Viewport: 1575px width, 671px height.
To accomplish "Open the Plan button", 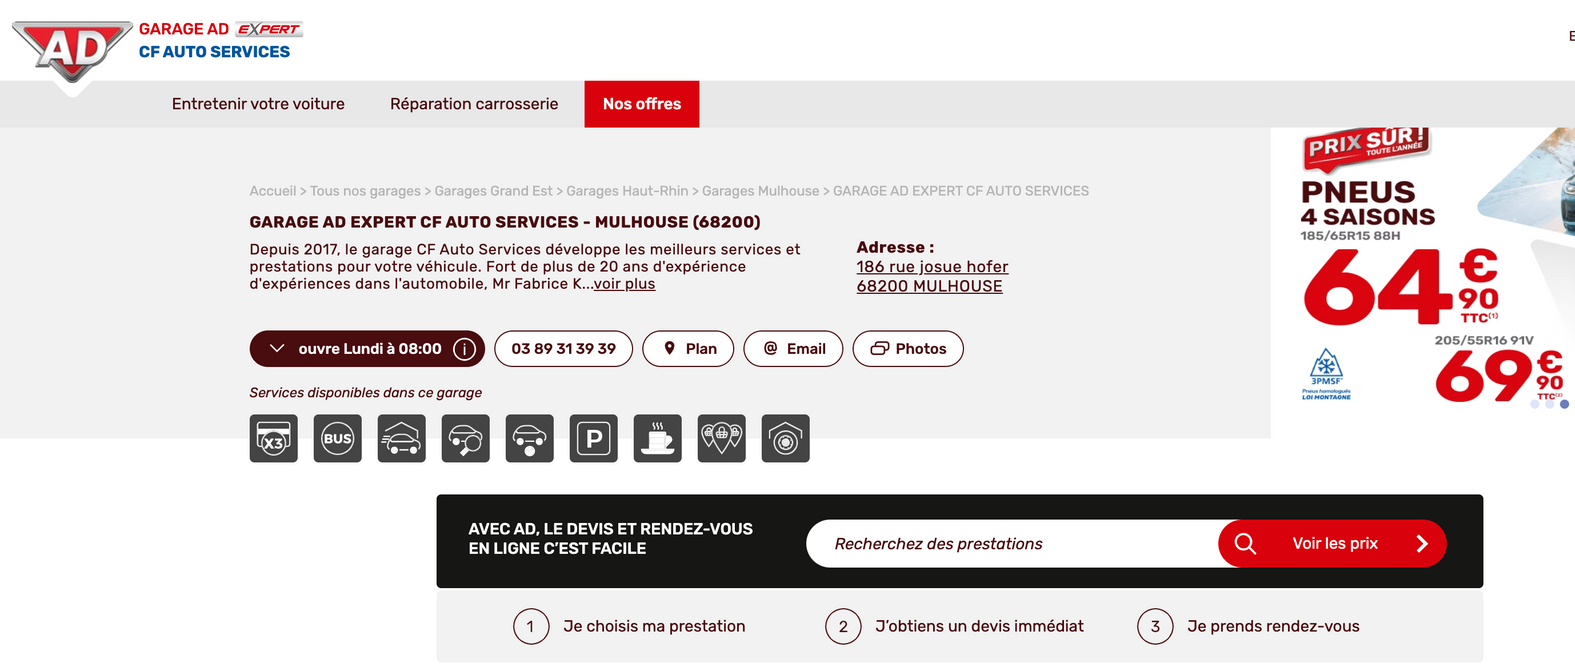I will coord(688,349).
